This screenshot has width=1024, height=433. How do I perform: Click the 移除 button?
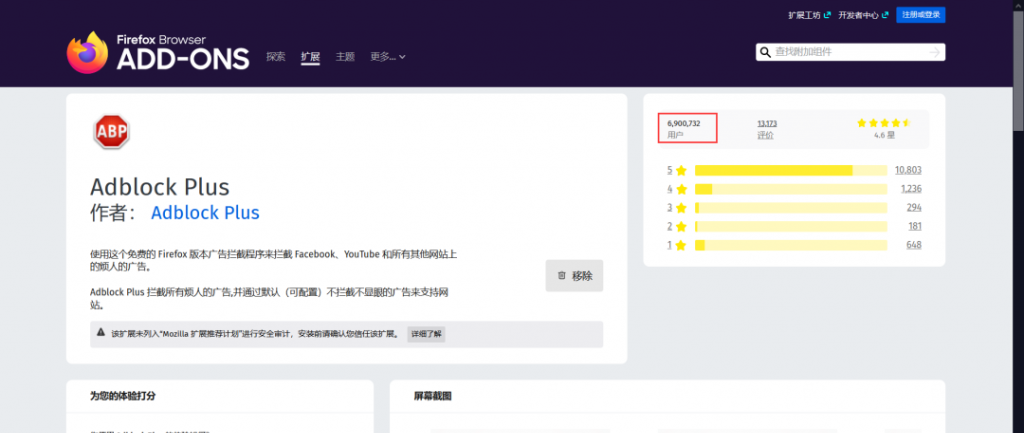[575, 276]
